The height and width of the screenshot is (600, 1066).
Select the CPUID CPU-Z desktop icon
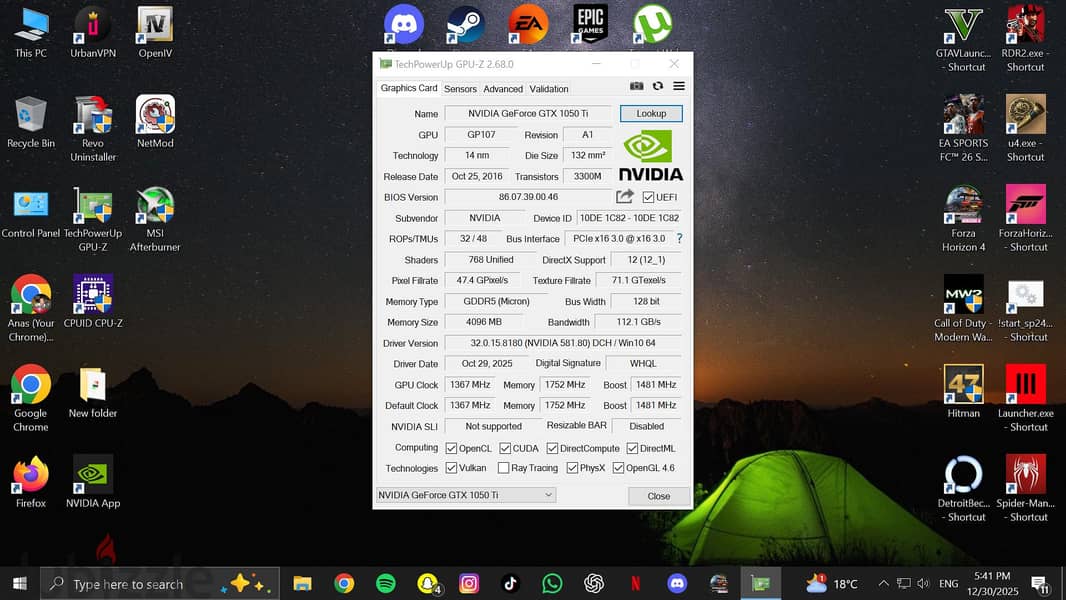click(93, 302)
